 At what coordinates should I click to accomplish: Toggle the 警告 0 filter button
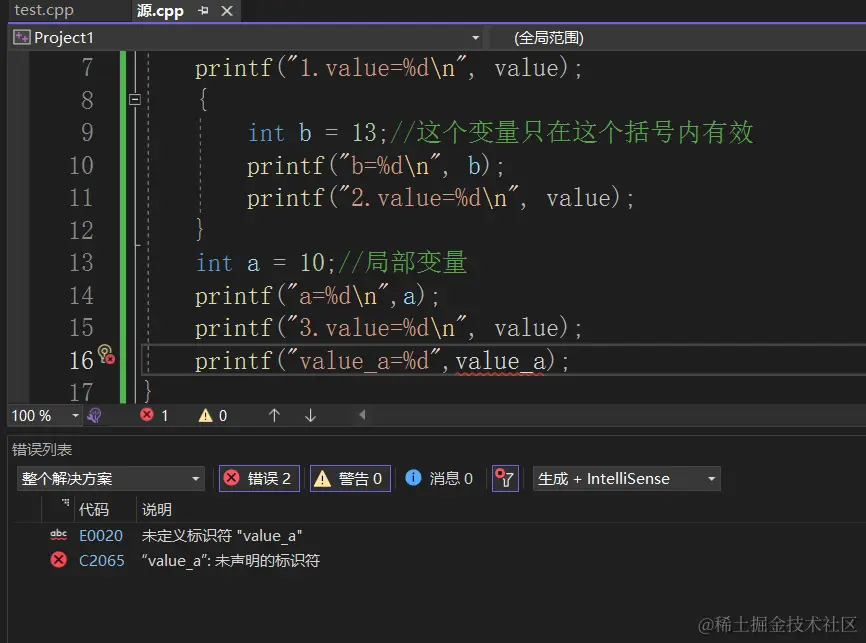(350, 478)
